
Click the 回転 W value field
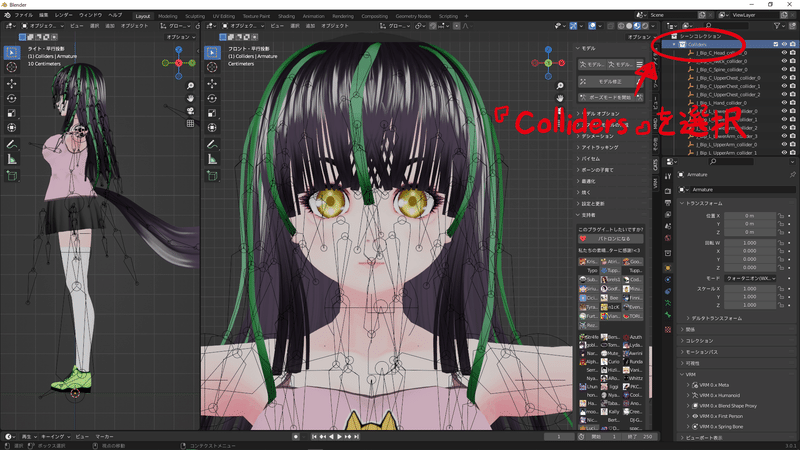749,243
